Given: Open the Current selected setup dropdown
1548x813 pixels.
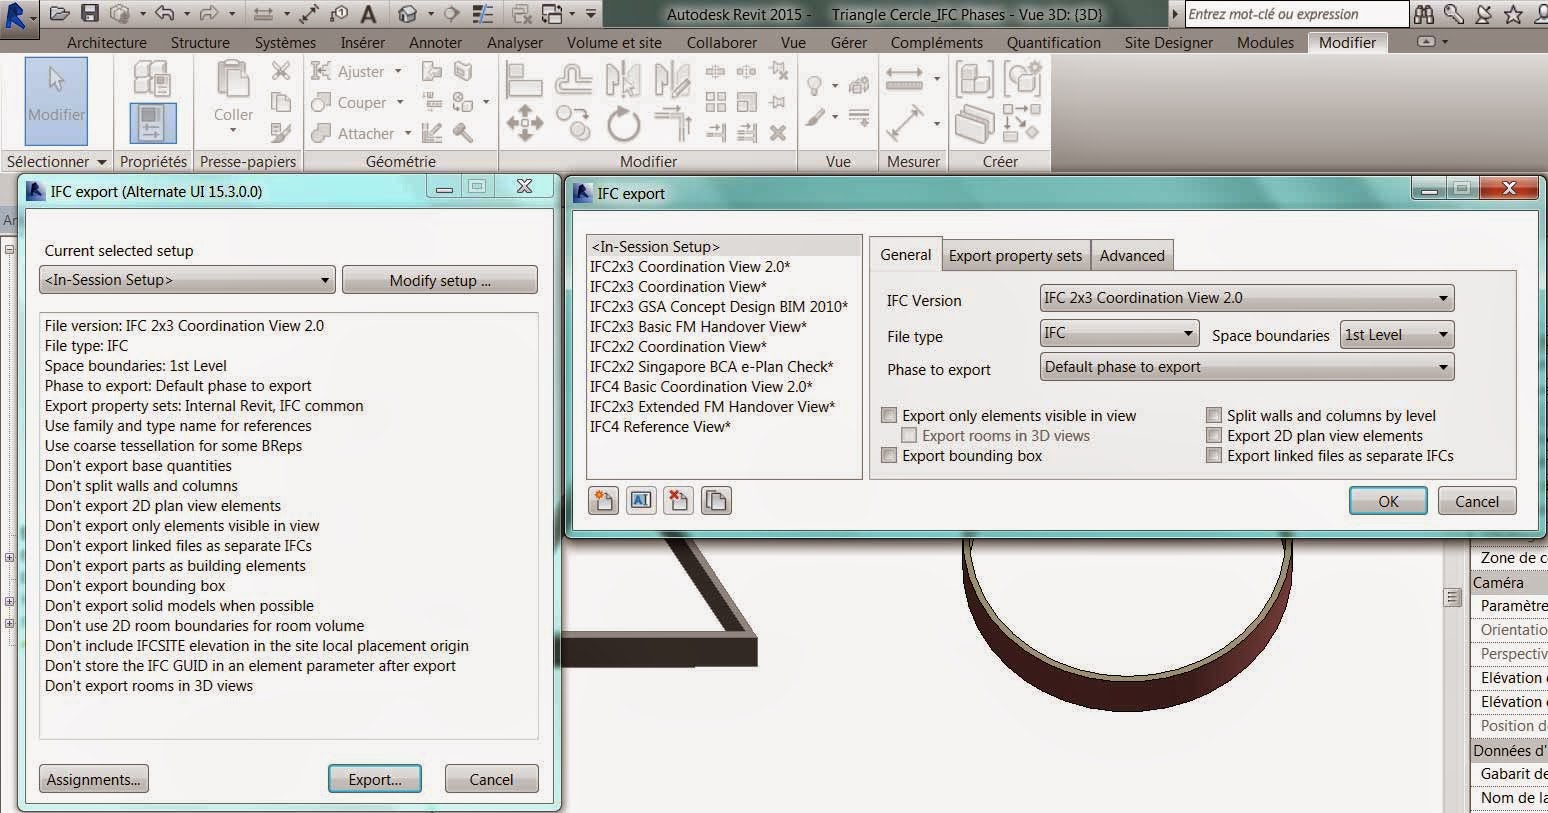Looking at the screenshot, I should point(187,280).
